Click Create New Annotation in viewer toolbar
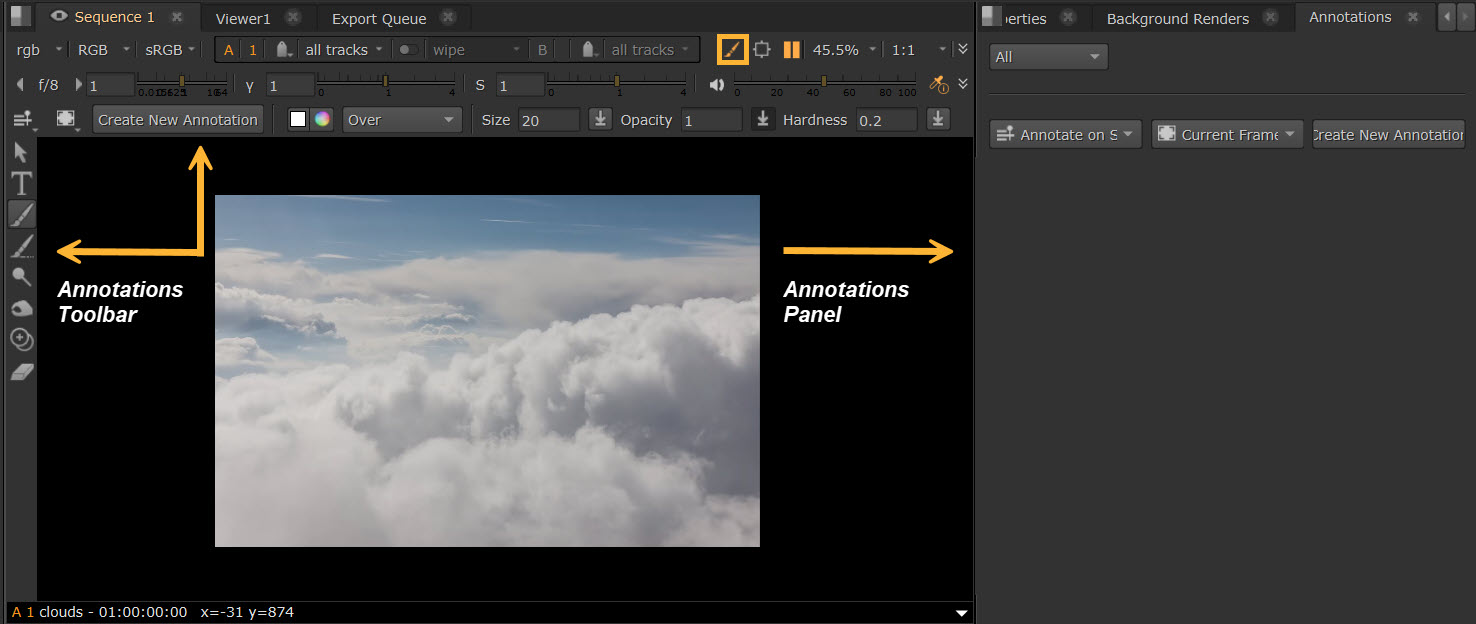This screenshot has height=624, width=1476. coord(178,120)
